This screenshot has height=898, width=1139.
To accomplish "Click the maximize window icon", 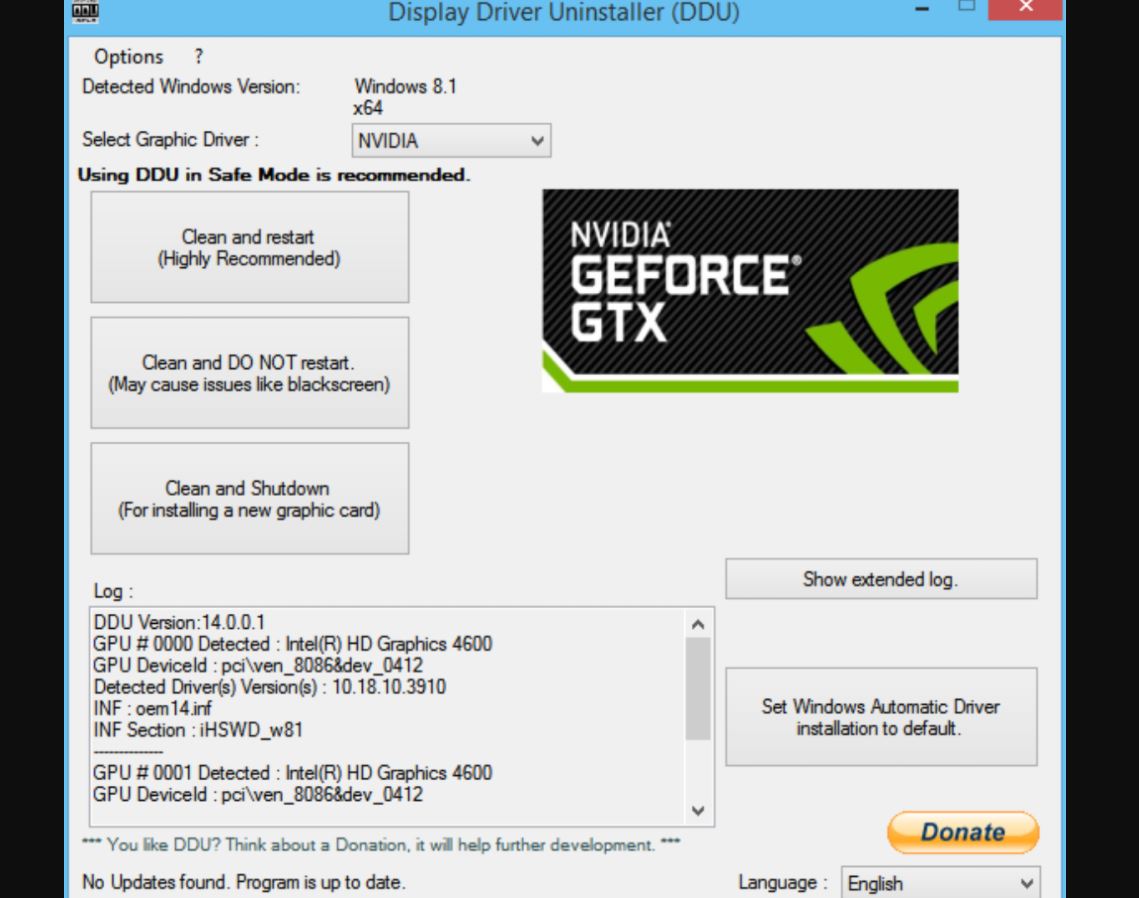I will [966, 6].
